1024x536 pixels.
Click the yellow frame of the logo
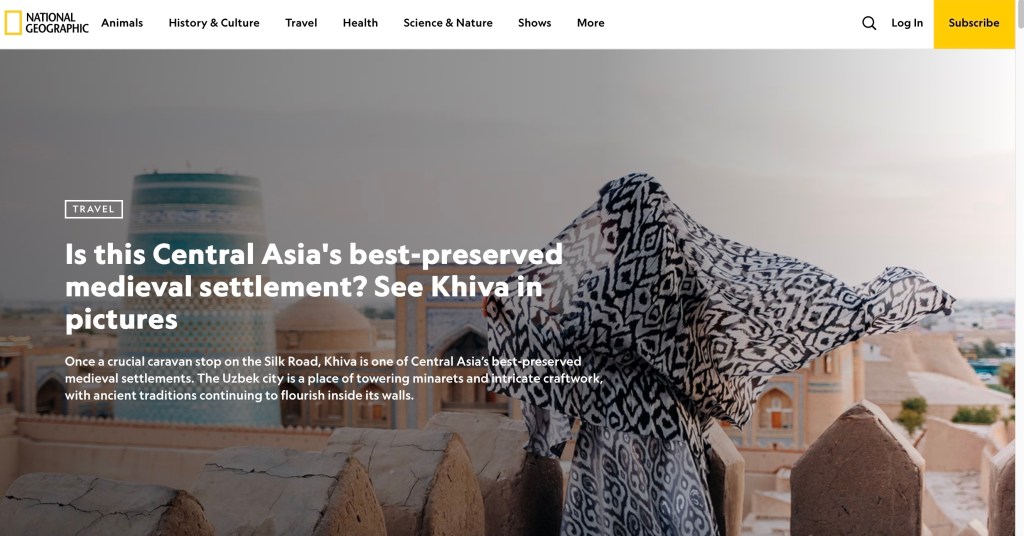pyautogui.click(x=13, y=23)
